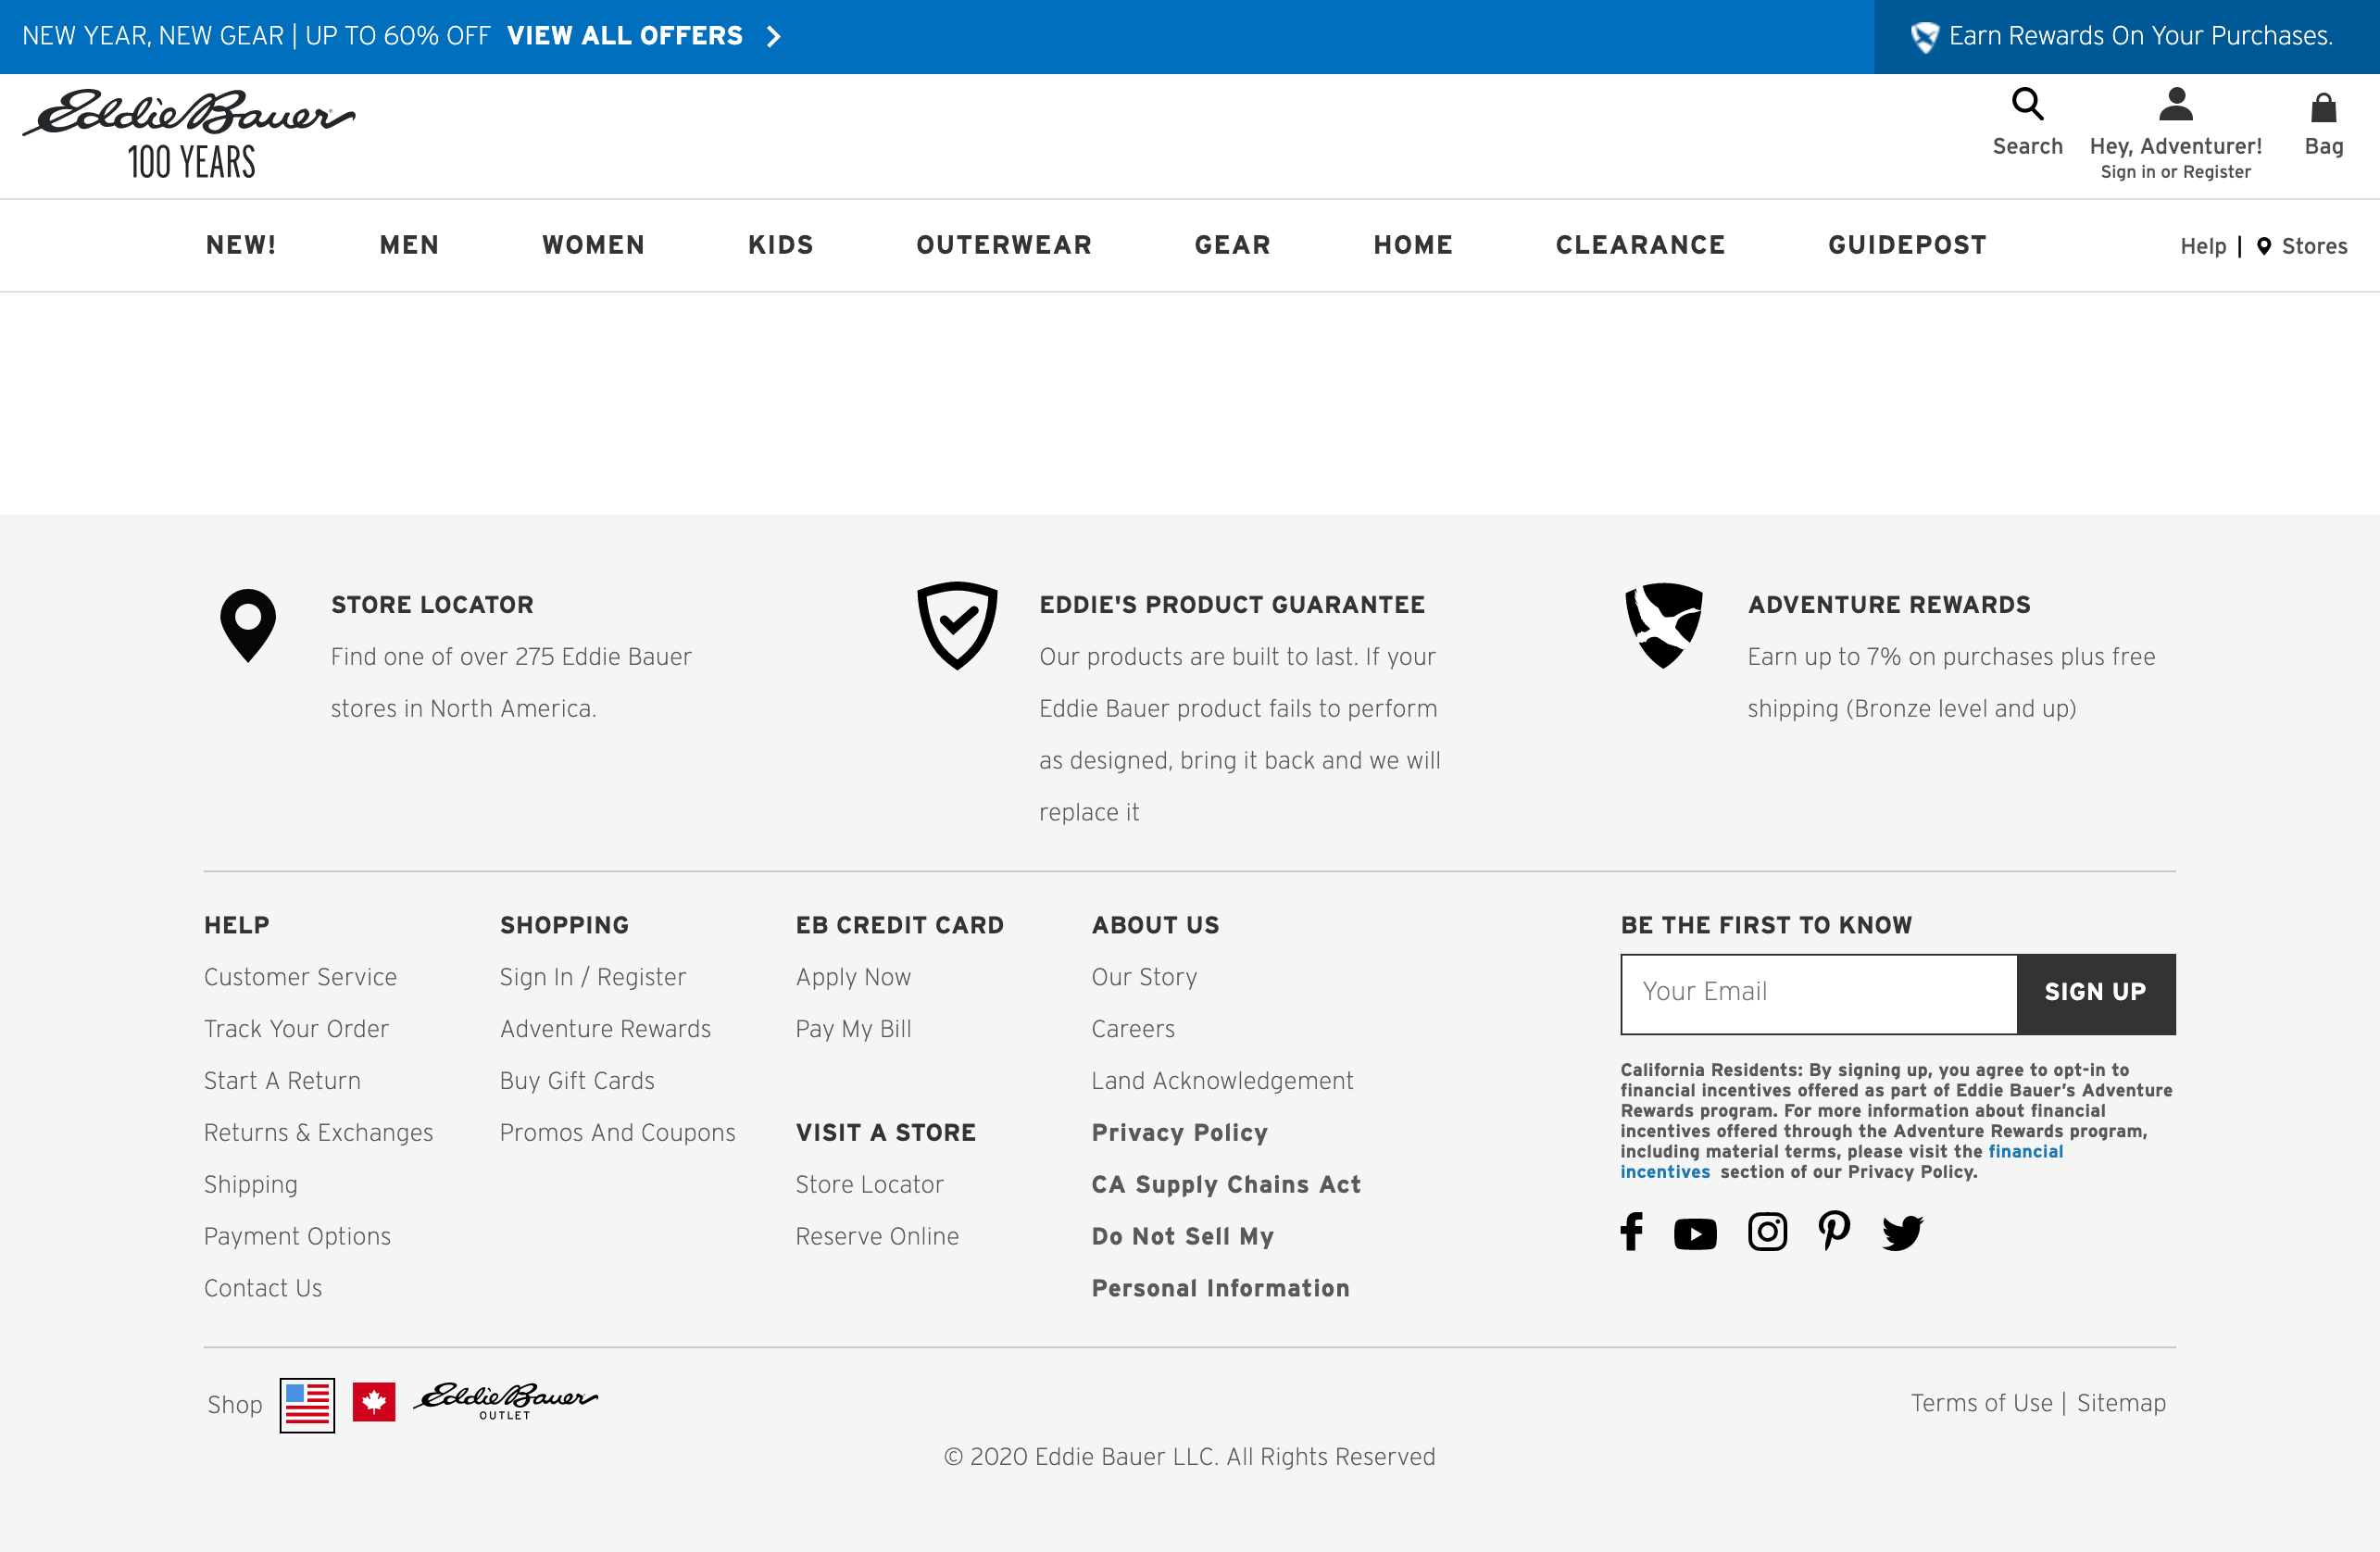This screenshot has height=1552, width=2380.
Task: Click the arrow next to View All Offers
Action: (x=773, y=37)
